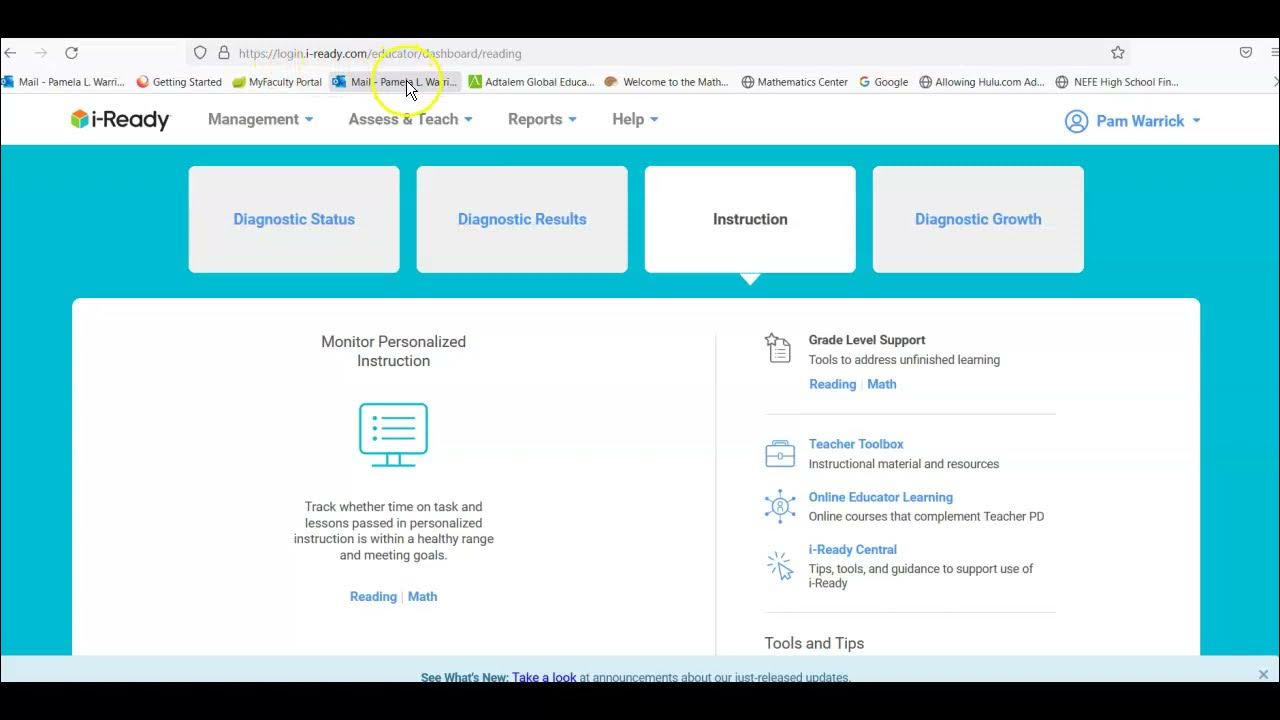The height and width of the screenshot is (720, 1280).
Task: Click the Monitor Personalized Instruction monitor icon
Action: tap(393, 435)
